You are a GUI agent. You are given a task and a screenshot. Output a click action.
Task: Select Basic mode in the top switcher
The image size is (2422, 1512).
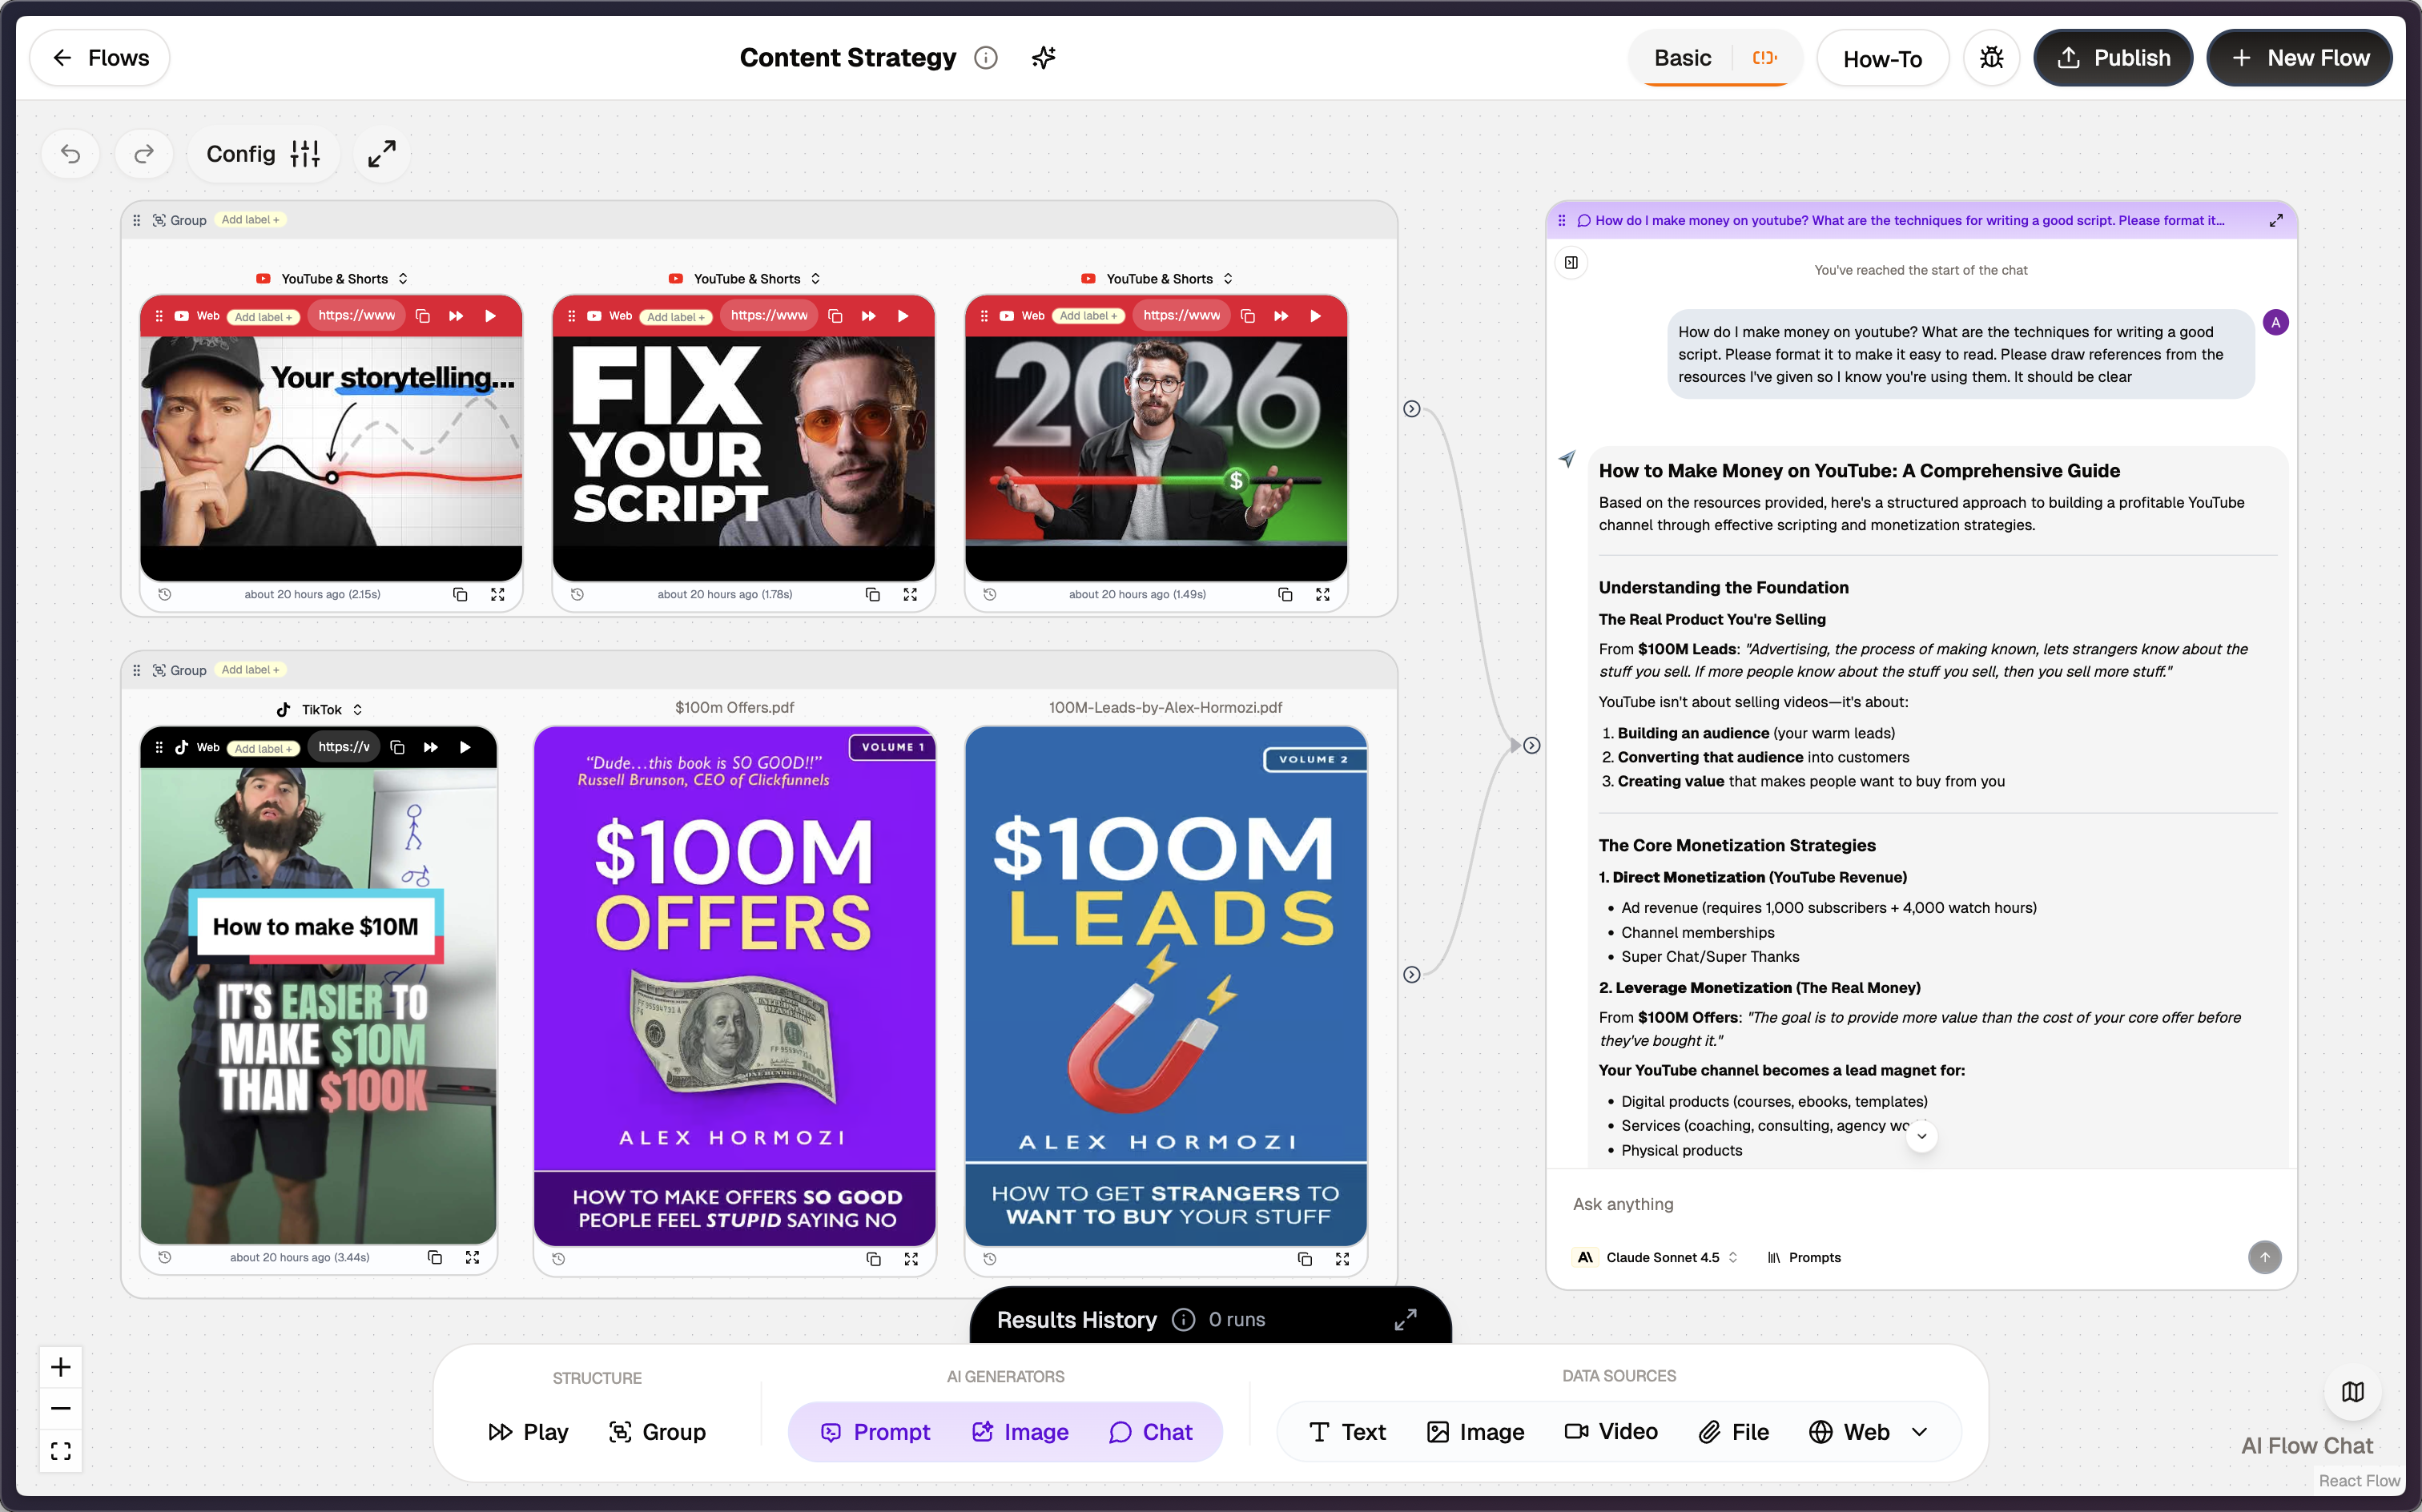click(1683, 57)
